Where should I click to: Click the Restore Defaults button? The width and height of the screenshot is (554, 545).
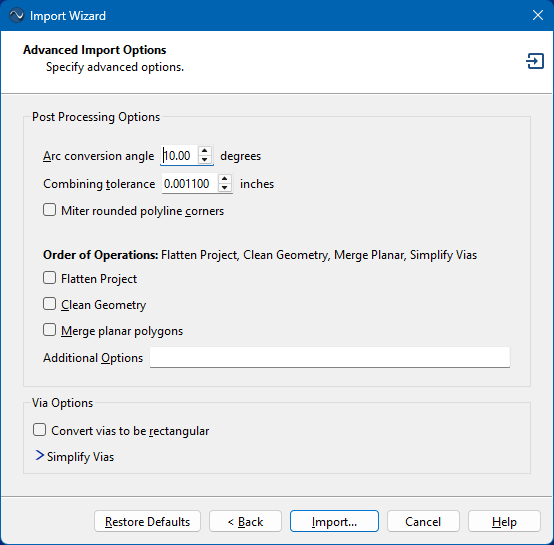(x=147, y=521)
